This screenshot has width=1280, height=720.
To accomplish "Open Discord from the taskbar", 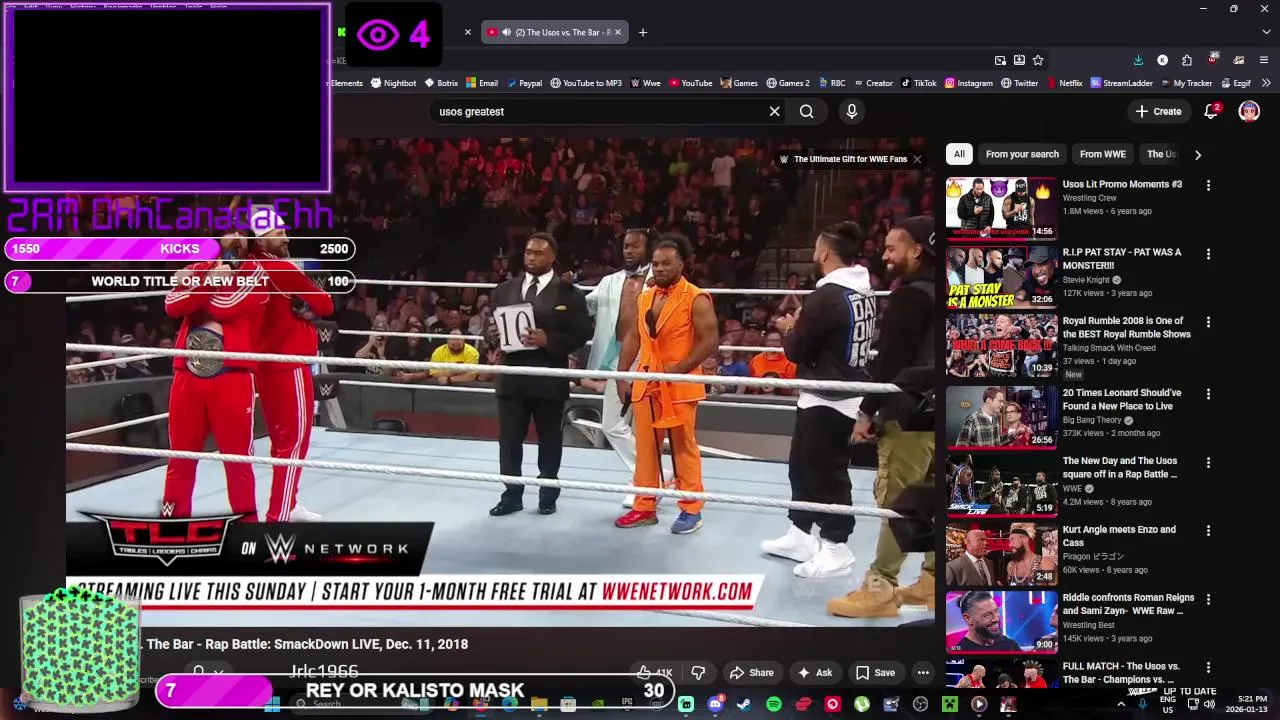I will pos(715,704).
